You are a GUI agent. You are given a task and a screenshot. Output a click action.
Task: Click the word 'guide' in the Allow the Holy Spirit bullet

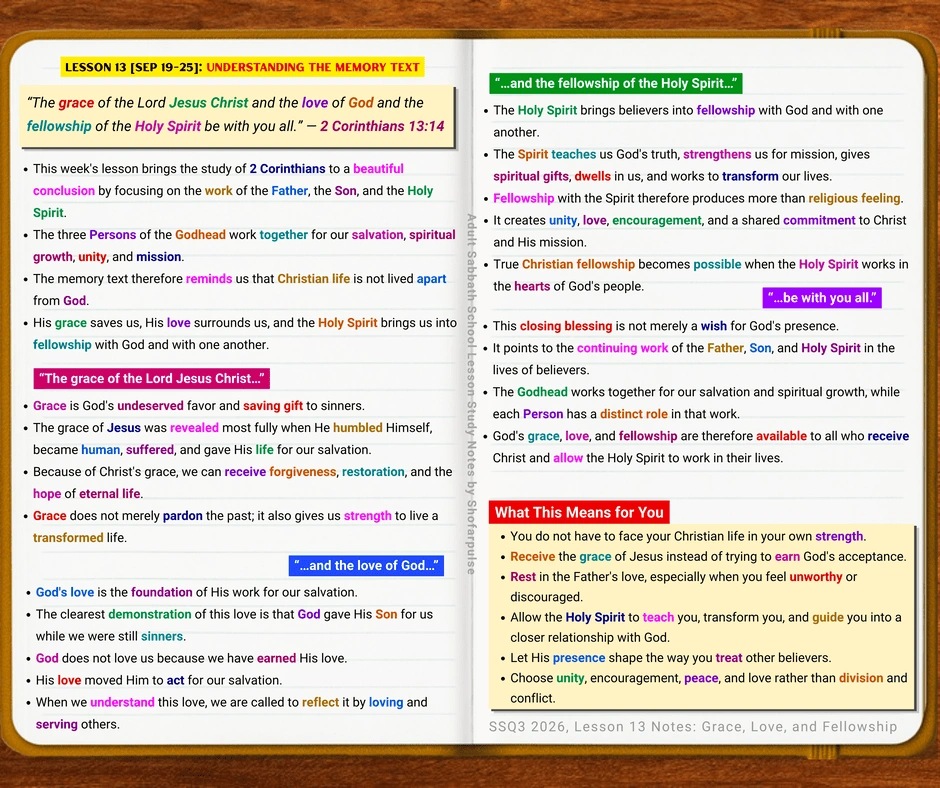pyautogui.click(x=828, y=618)
